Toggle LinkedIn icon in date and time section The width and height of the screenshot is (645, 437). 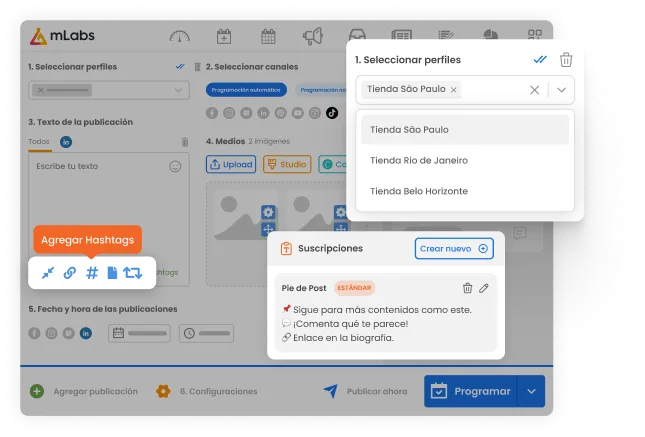point(86,332)
